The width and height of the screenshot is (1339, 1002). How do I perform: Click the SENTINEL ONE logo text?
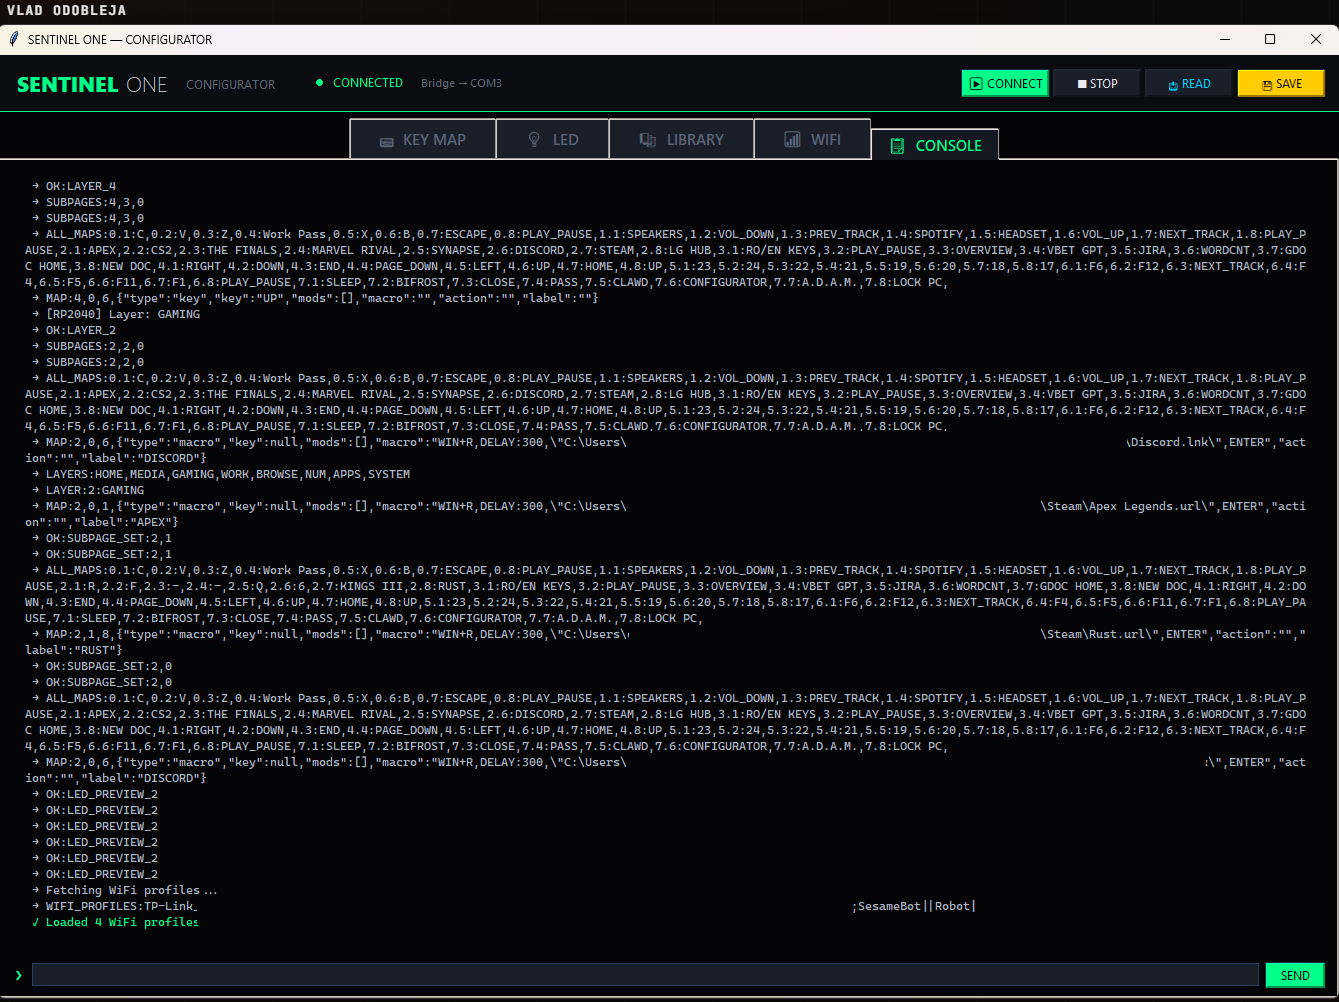[x=92, y=85]
